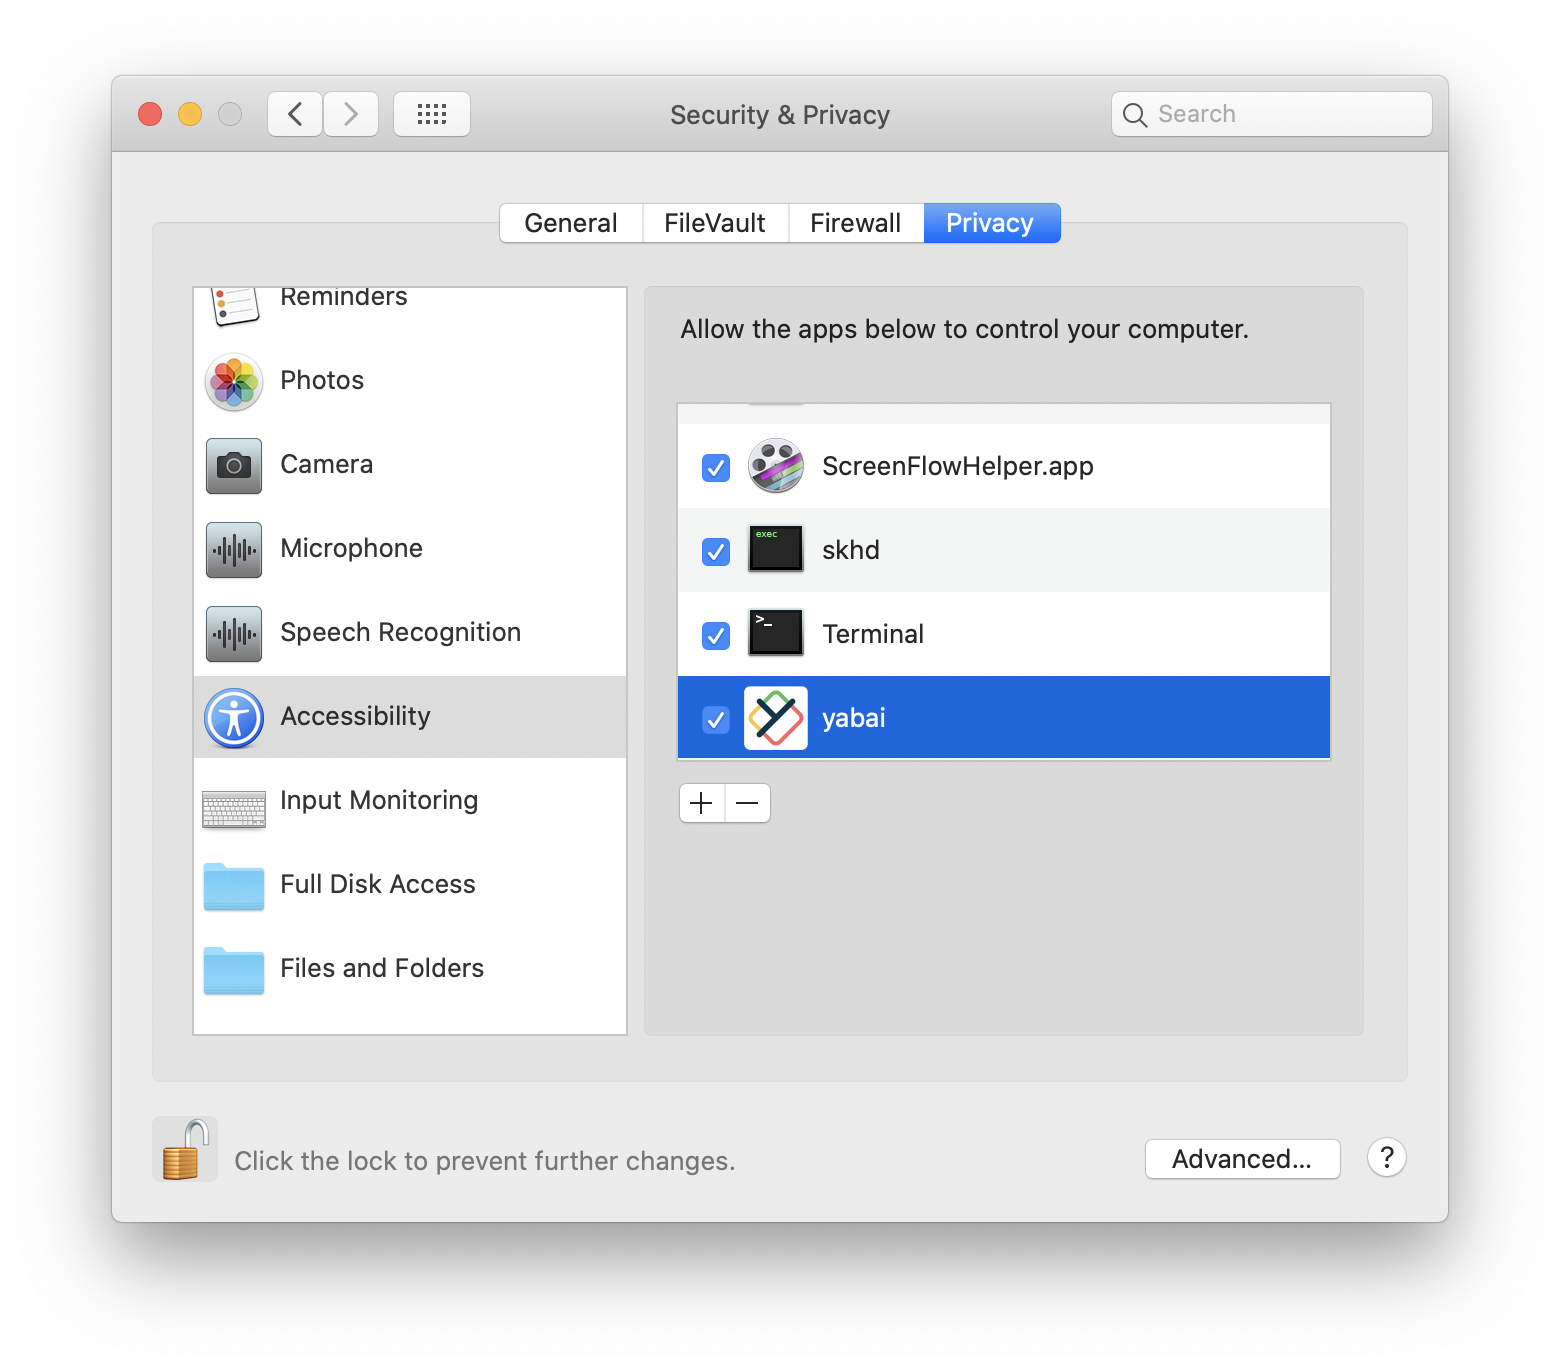Viewport: 1560px width, 1370px height.
Task: Add an app with the plus button
Action: pos(702,803)
